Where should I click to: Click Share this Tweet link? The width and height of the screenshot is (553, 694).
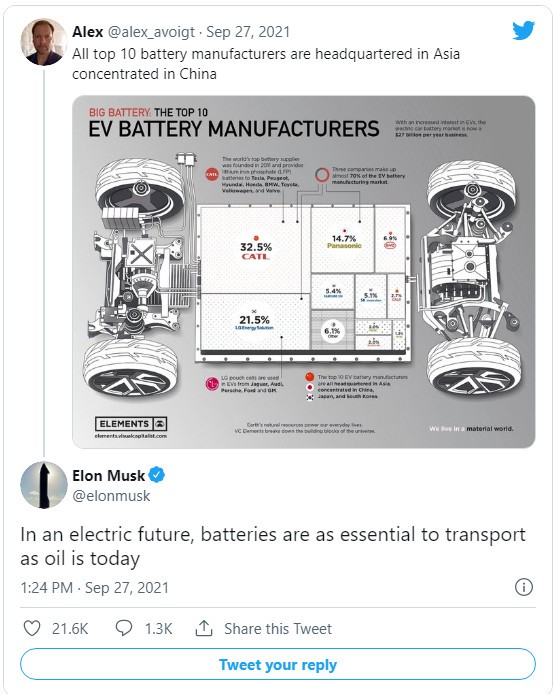(x=278, y=628)
